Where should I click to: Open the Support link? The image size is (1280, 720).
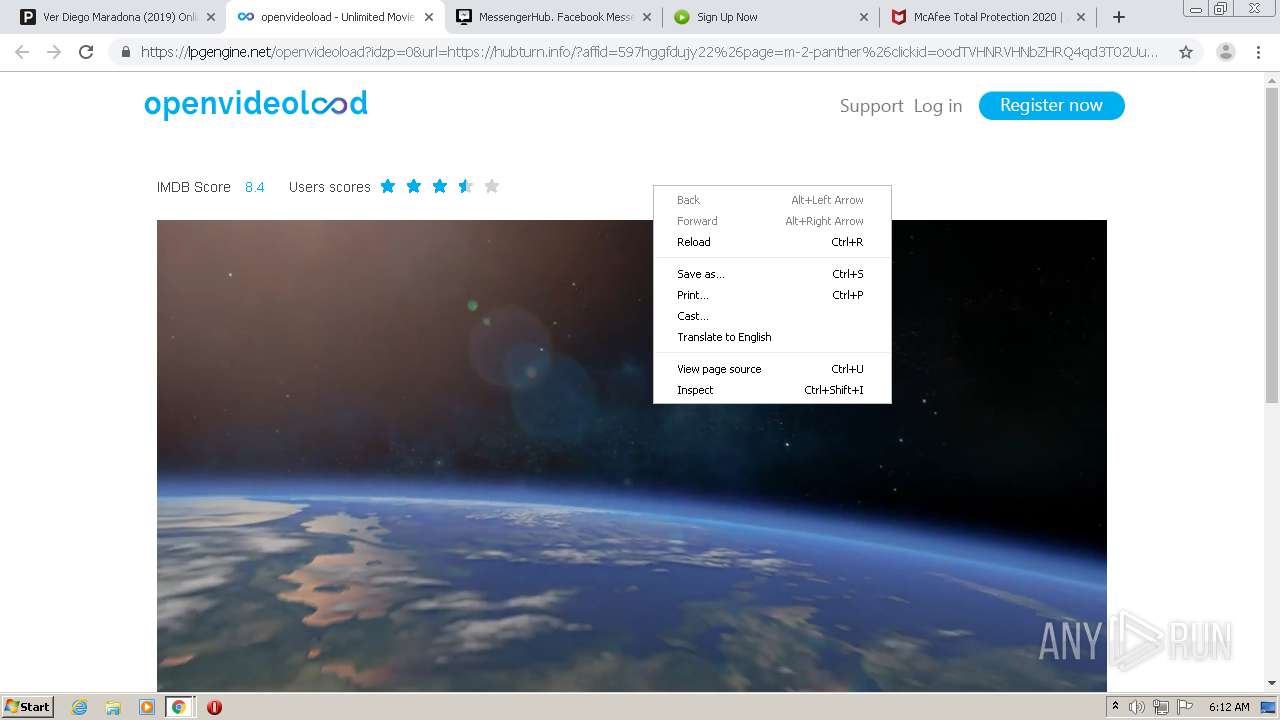871,106
